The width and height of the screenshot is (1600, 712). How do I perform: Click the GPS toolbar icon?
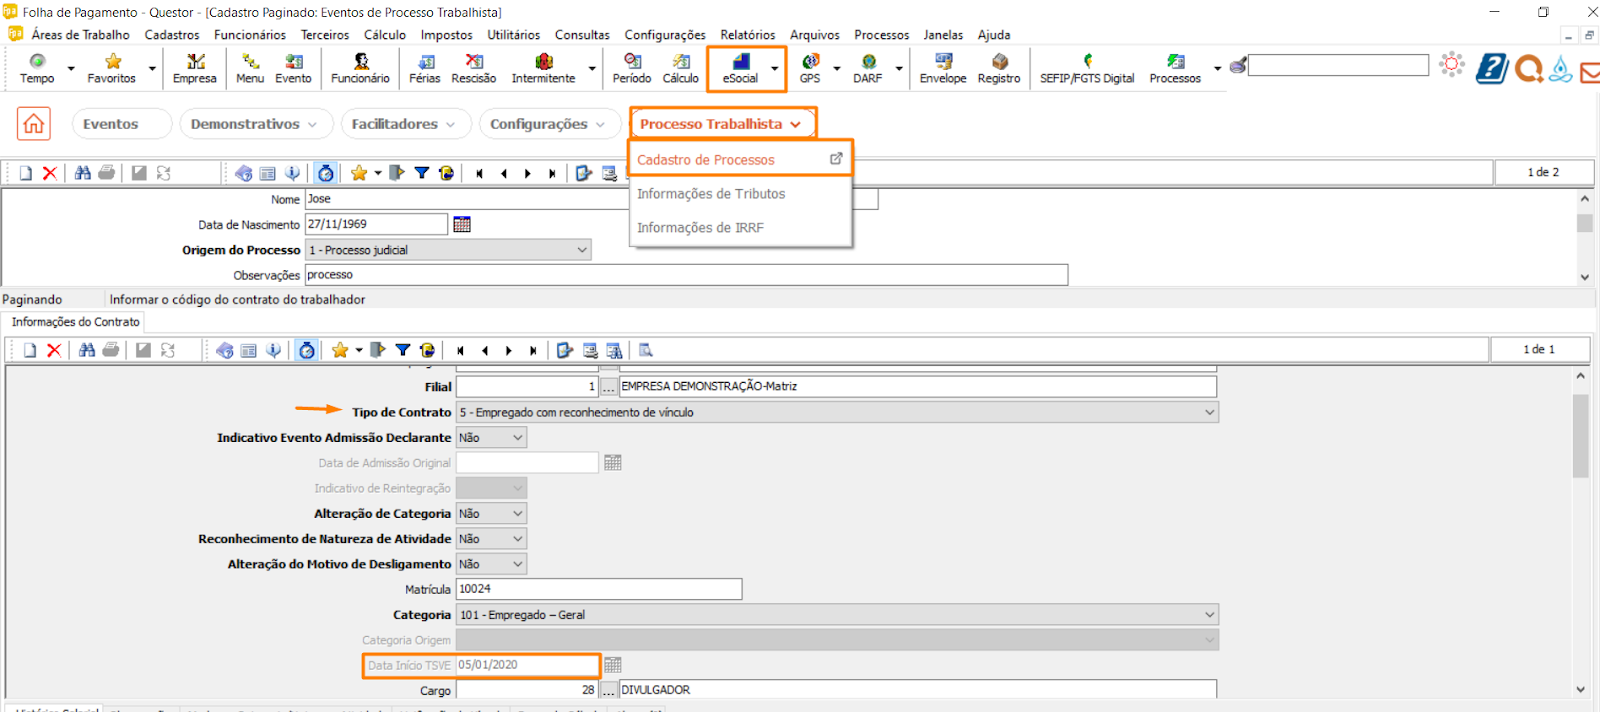810,68
